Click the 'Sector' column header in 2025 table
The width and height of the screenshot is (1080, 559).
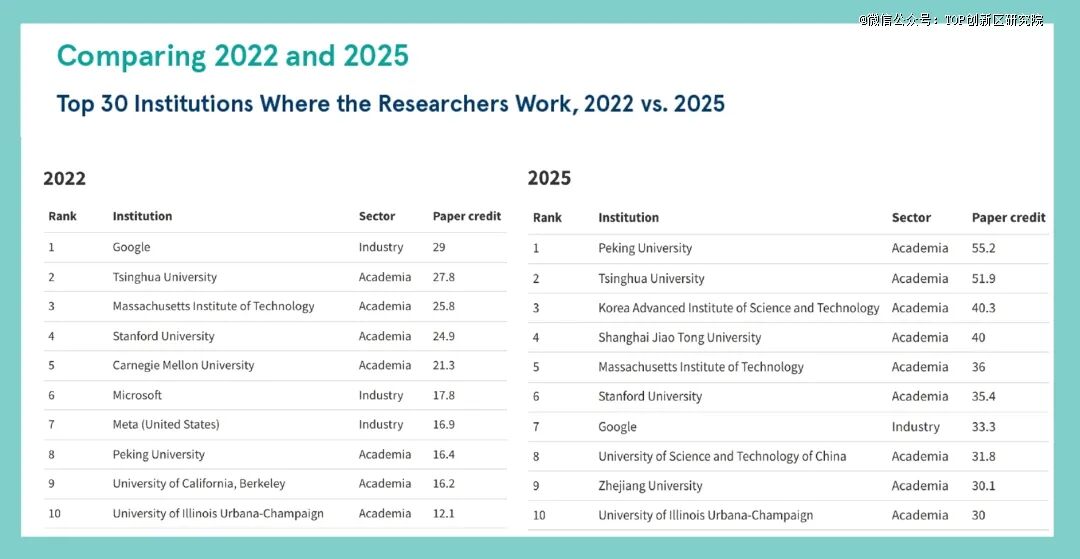pyautogui.click(x=911, y=218)
